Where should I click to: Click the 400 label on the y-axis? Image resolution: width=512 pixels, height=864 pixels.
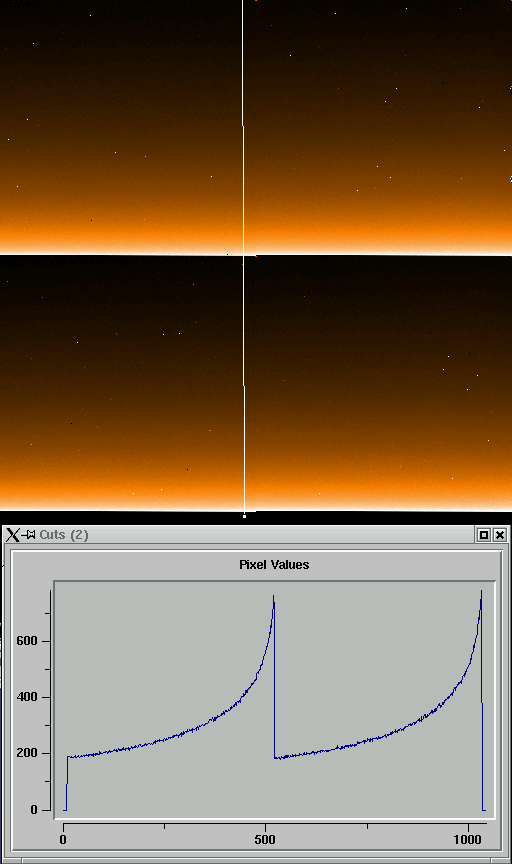26,697
